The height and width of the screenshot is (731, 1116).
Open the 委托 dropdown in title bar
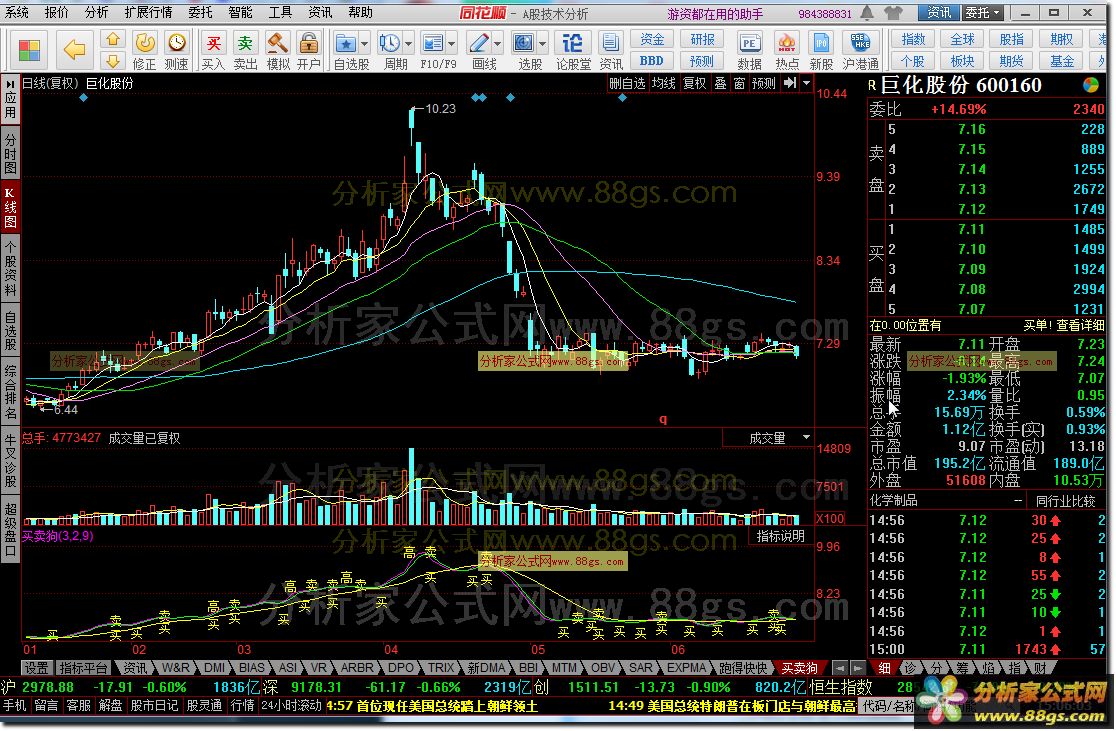(982, 13)
